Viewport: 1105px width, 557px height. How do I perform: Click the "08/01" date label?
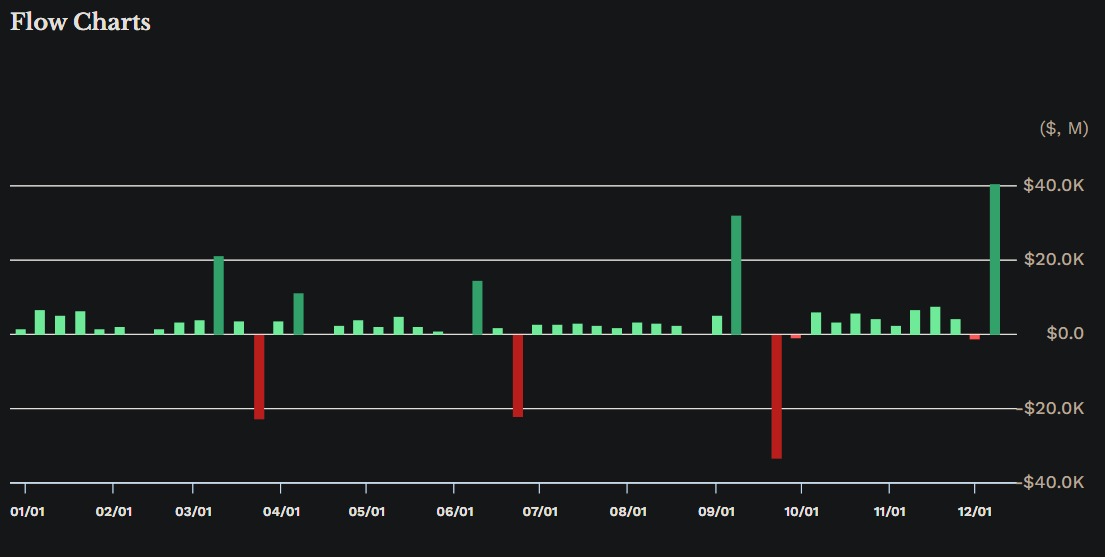628,512
